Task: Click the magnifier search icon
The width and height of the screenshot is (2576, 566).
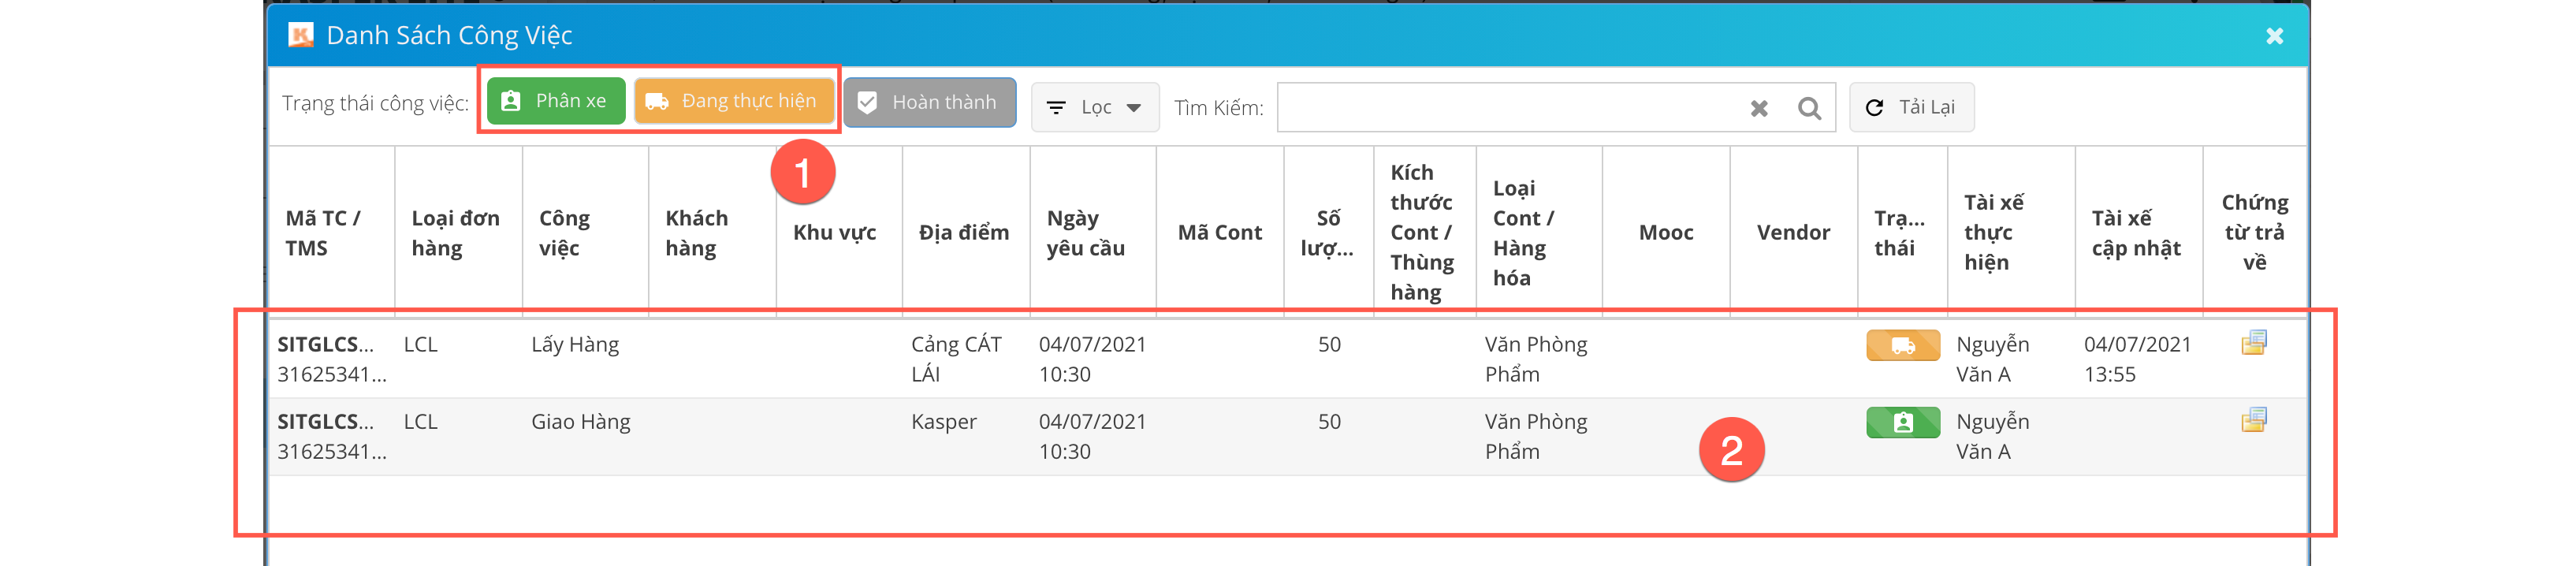Action: [x=1809, y=108]
